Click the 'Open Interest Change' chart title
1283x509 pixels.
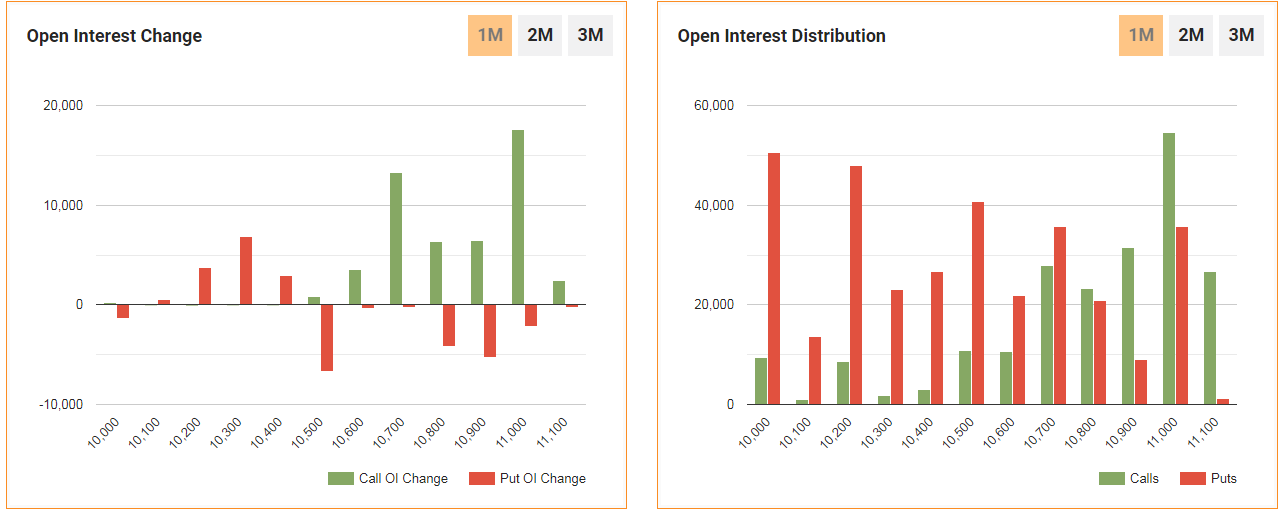click(114, 36)
